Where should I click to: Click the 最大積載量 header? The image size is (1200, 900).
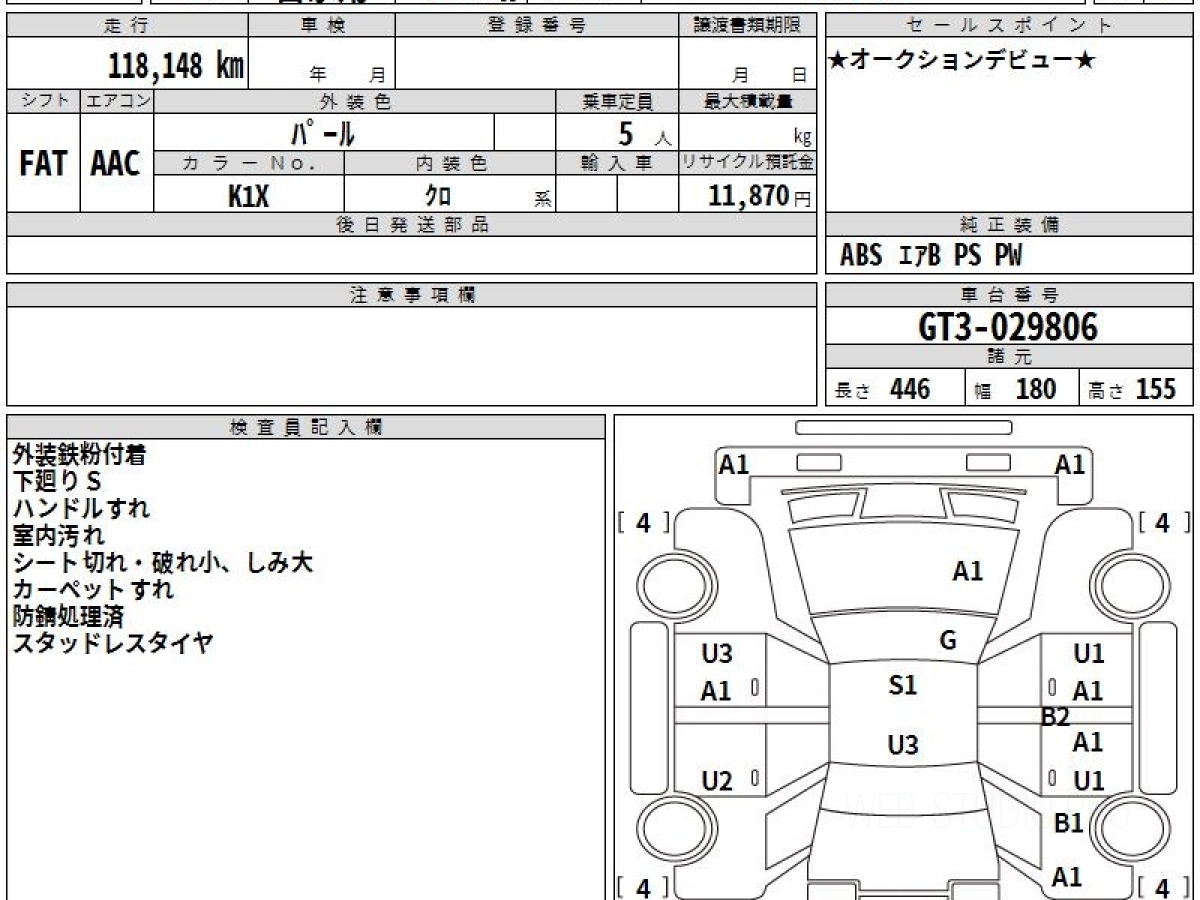tap(748, 101)
